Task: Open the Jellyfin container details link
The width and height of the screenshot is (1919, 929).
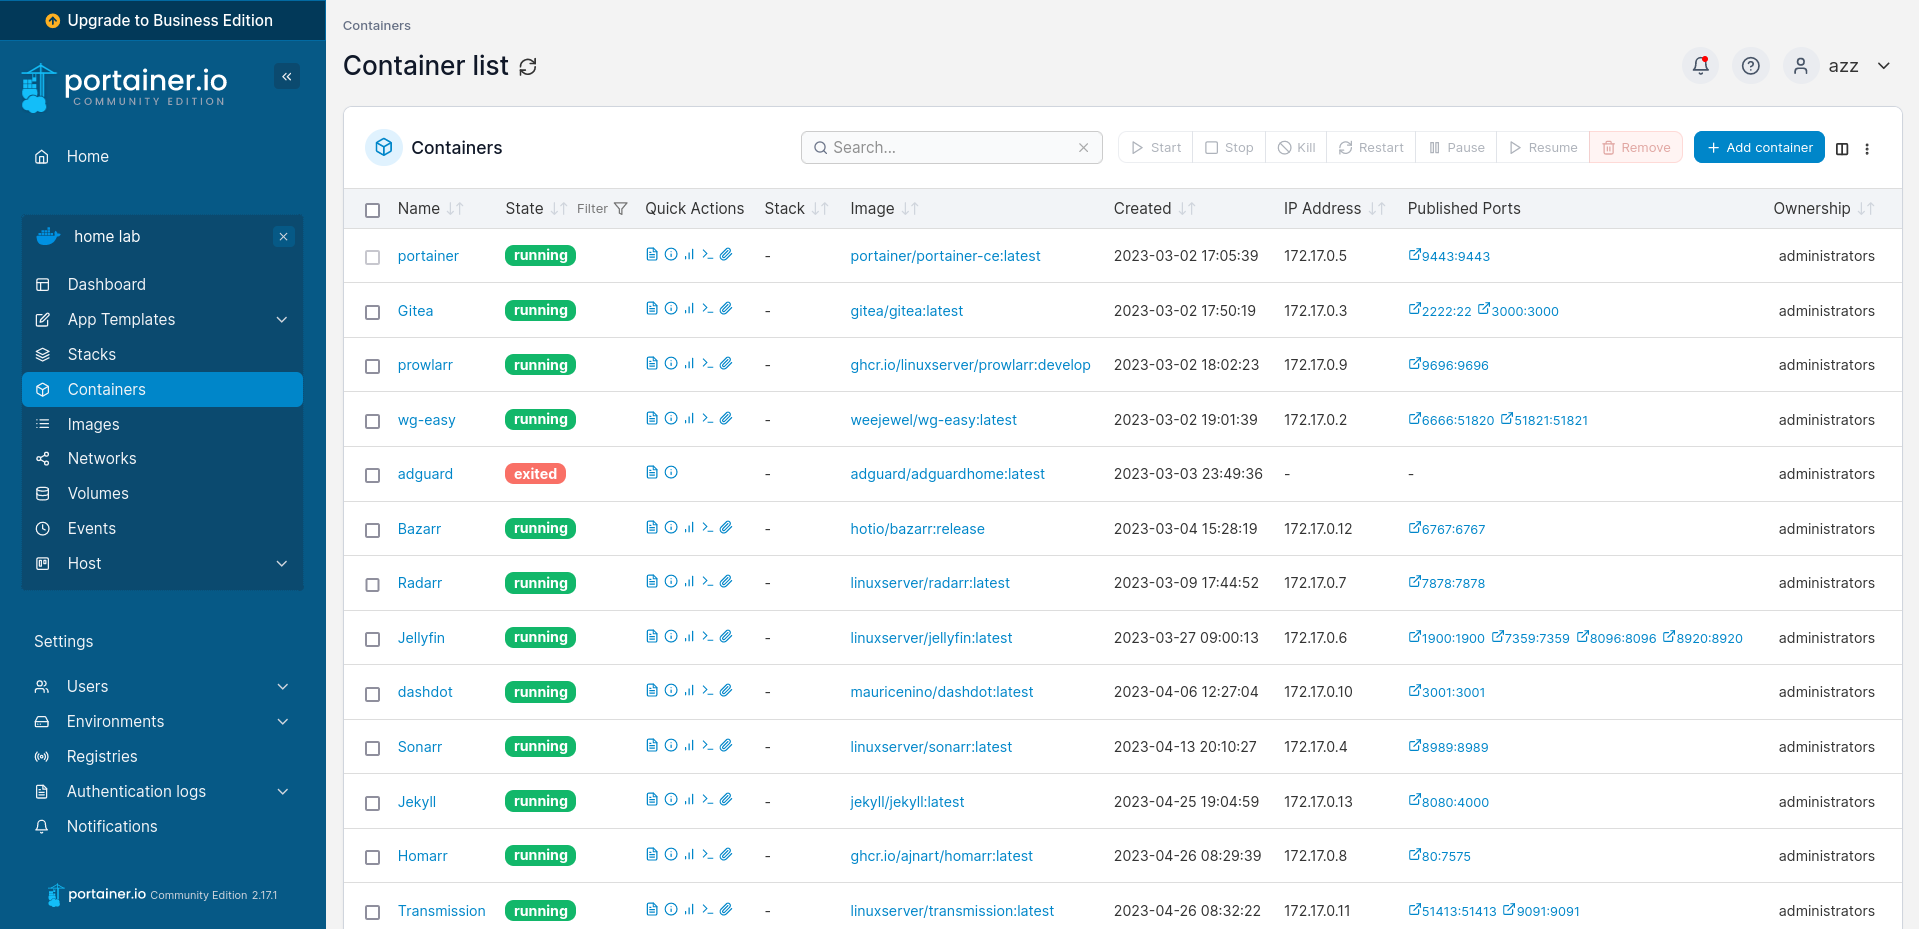Action: coord(421,638)
